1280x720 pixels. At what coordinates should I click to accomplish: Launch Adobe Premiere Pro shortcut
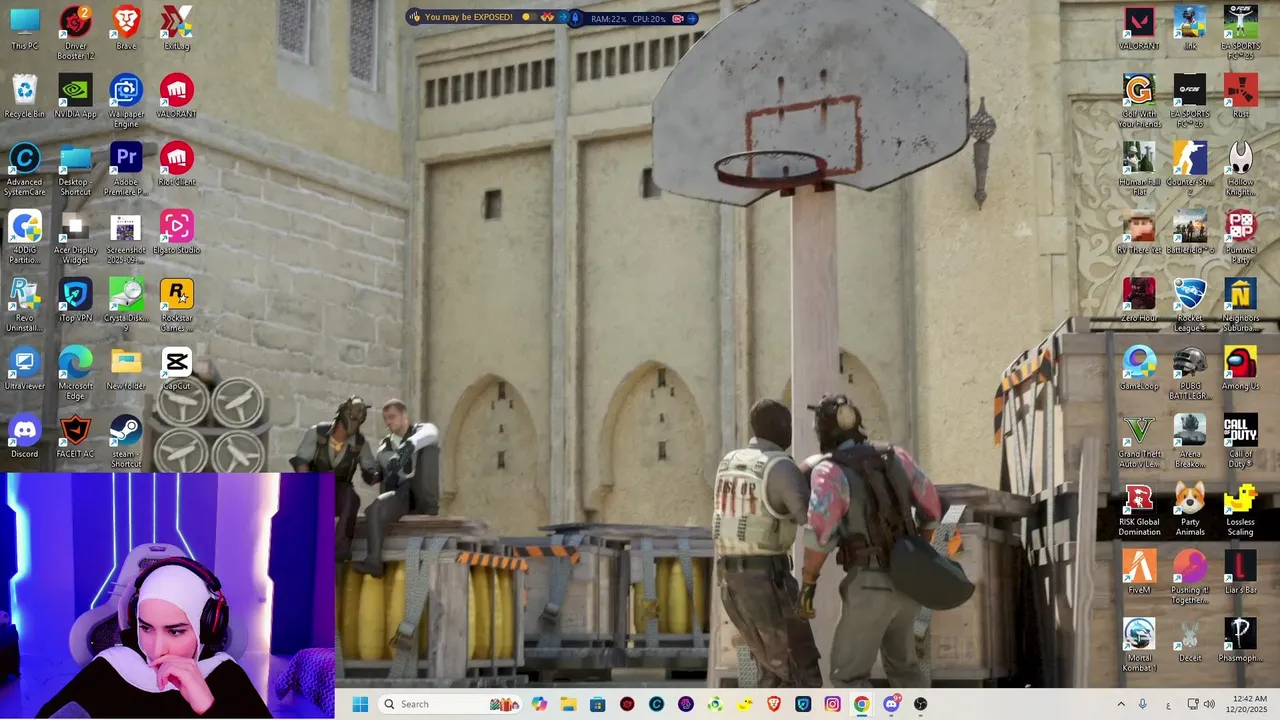coord(126,169)
